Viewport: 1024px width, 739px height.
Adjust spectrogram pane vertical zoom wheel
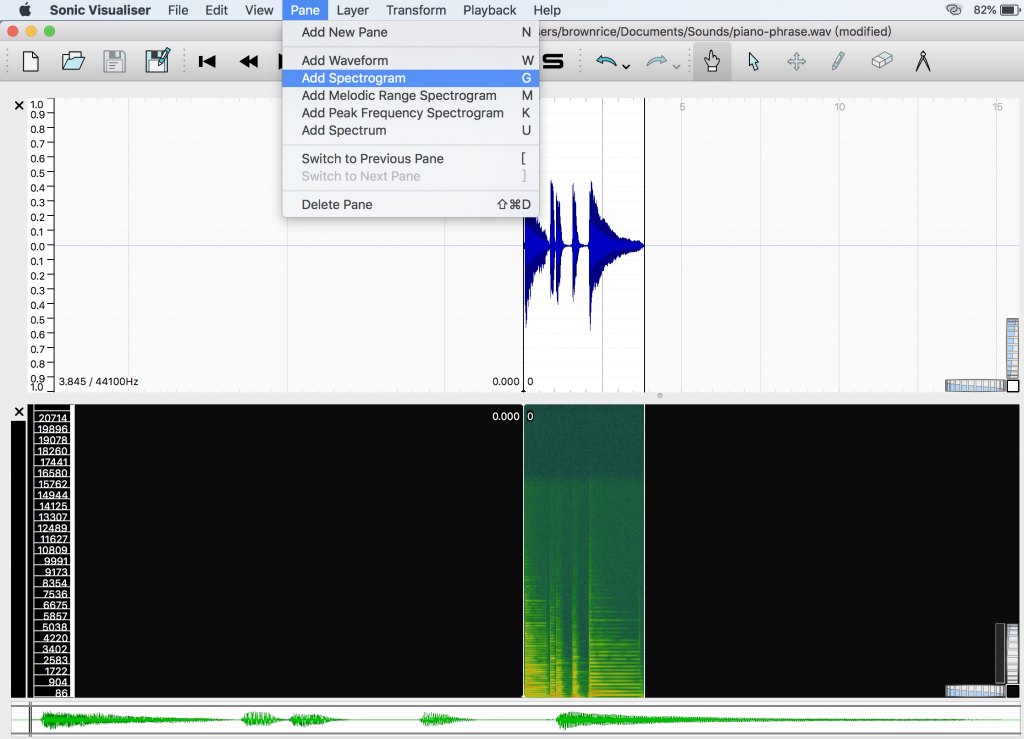tap(1013, 653)
